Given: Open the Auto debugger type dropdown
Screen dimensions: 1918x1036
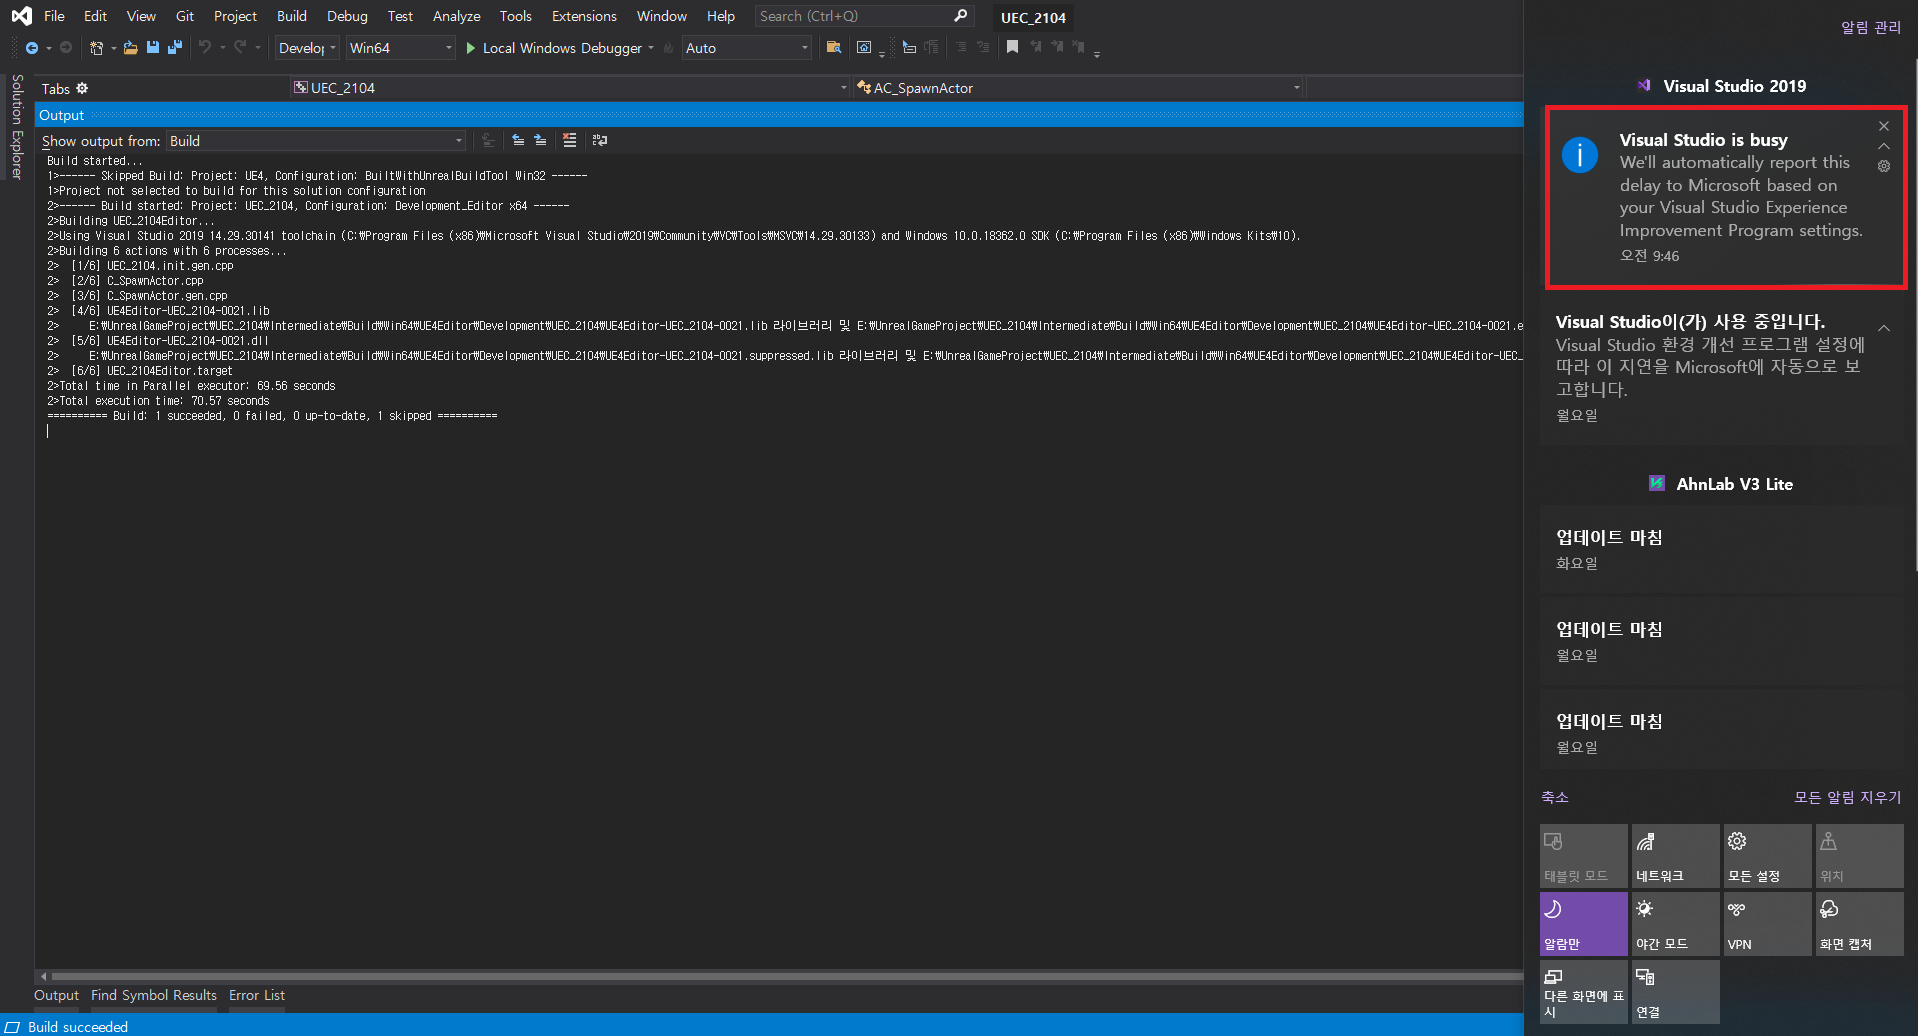Looking at the screenshot, I should point(746,48).
